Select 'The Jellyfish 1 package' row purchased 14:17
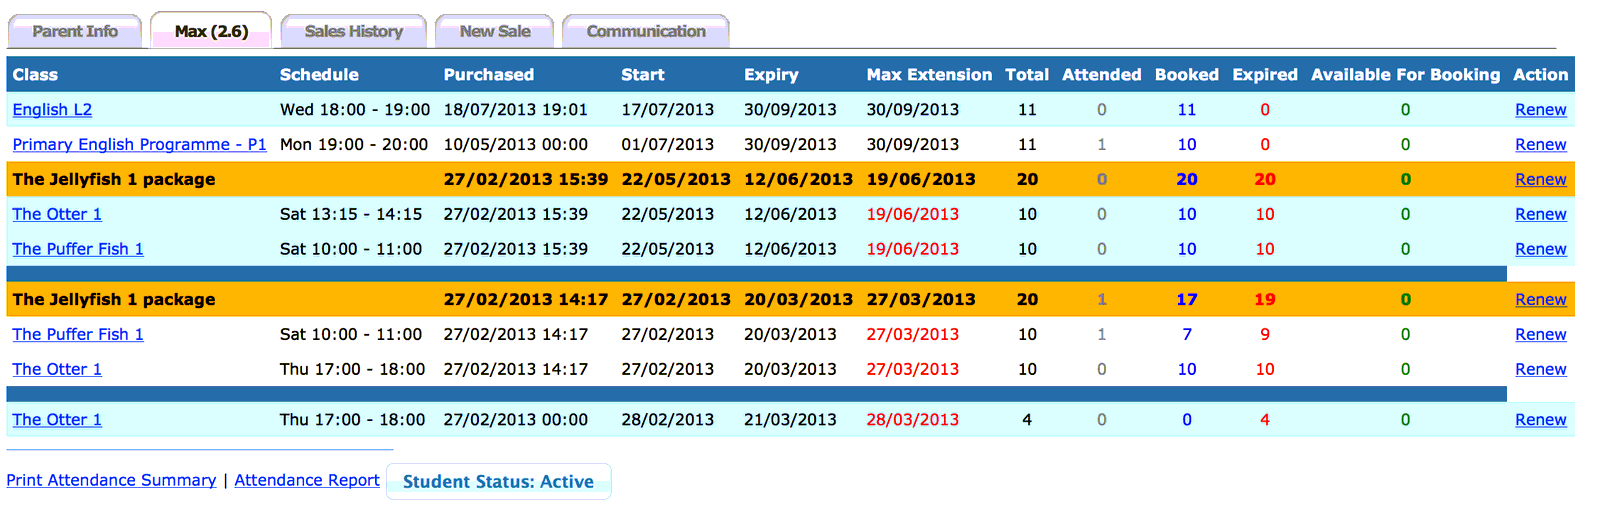 point(790,299)
